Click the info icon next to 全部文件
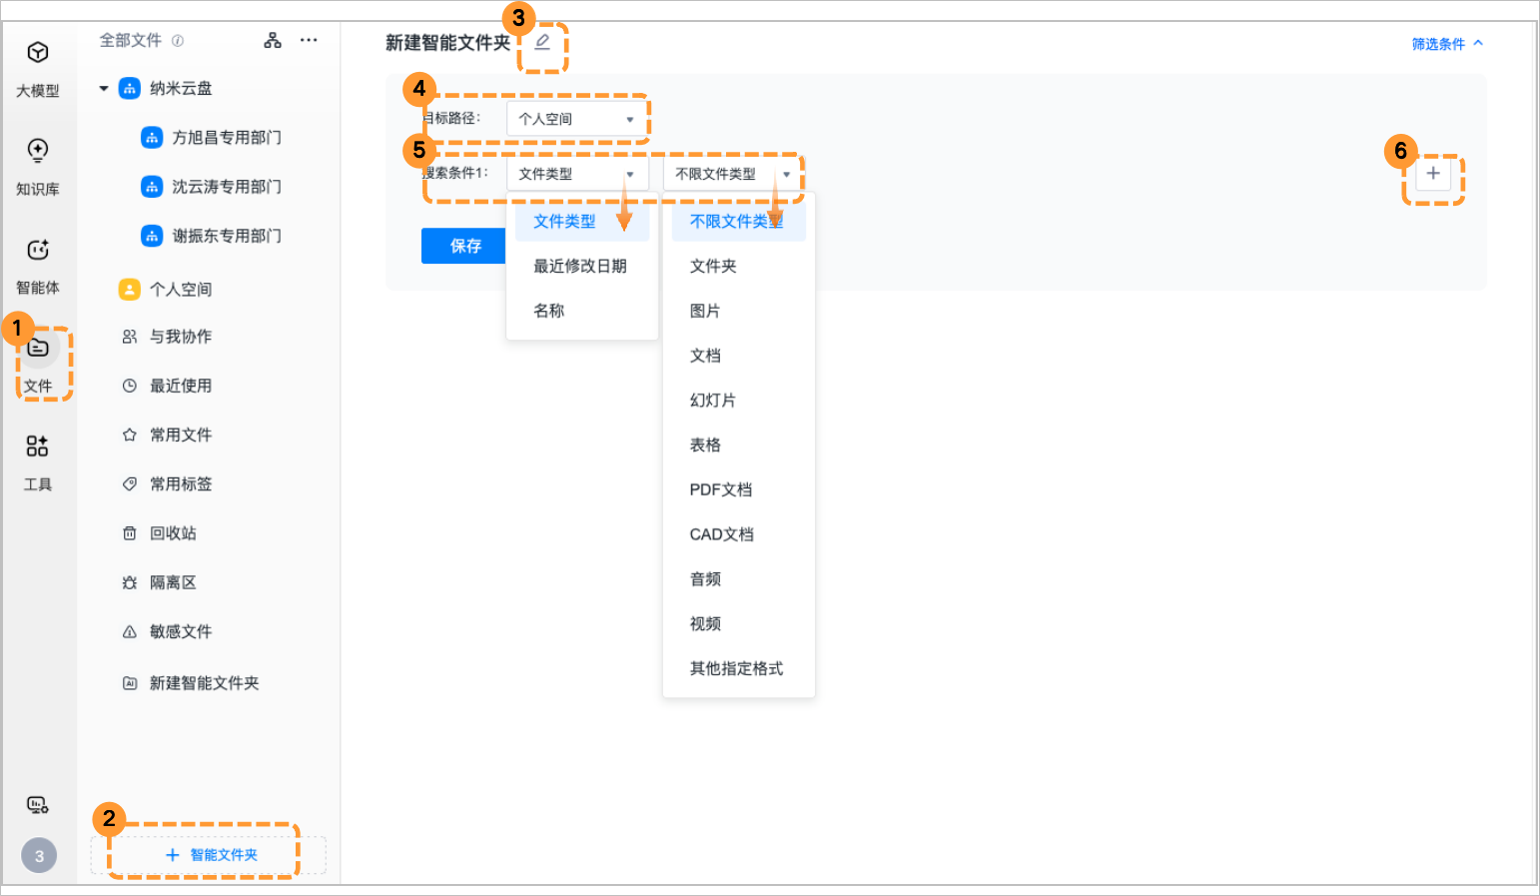Screen dimensions: 1540x896 coord(178,40)
